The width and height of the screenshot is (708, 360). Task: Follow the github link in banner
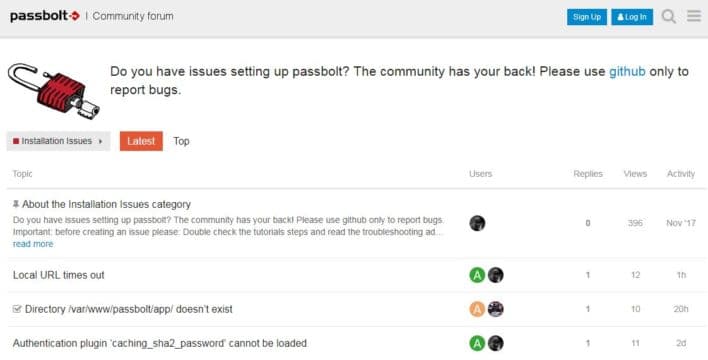627,71
